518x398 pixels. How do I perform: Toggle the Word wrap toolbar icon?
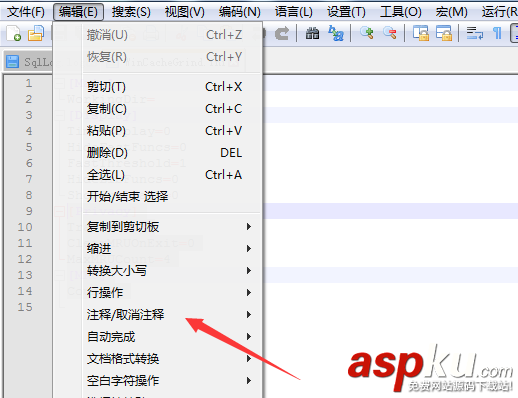[475, 33]
